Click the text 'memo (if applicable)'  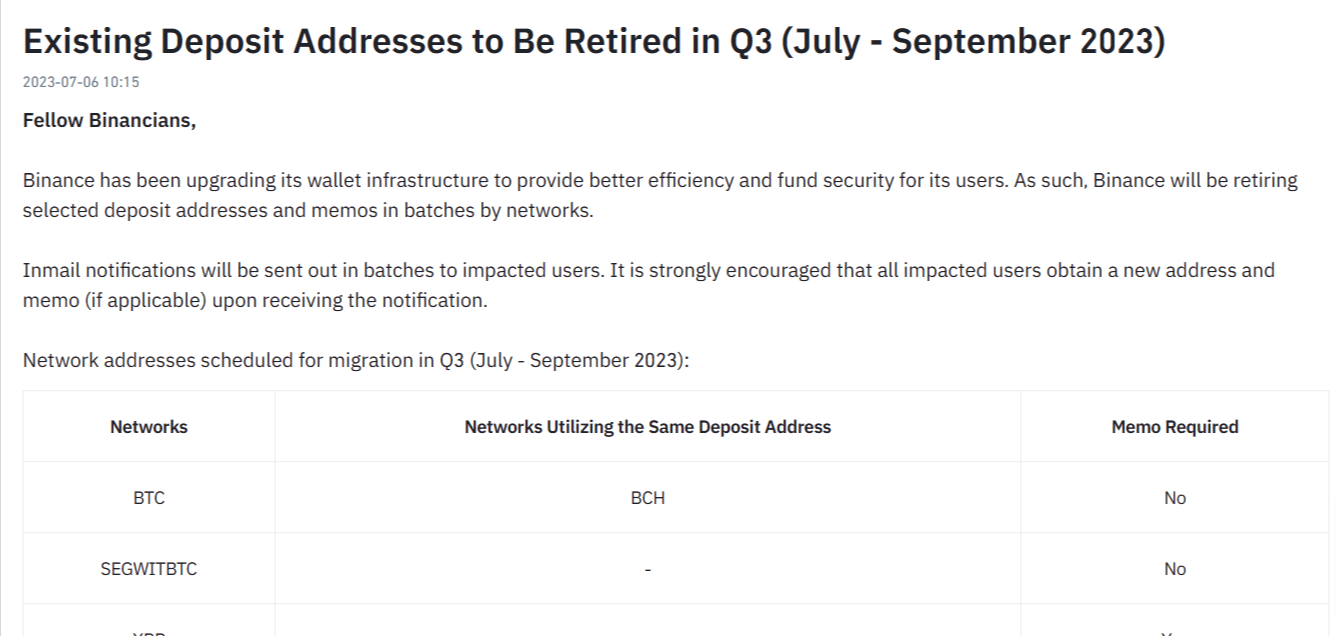(114, 300)
